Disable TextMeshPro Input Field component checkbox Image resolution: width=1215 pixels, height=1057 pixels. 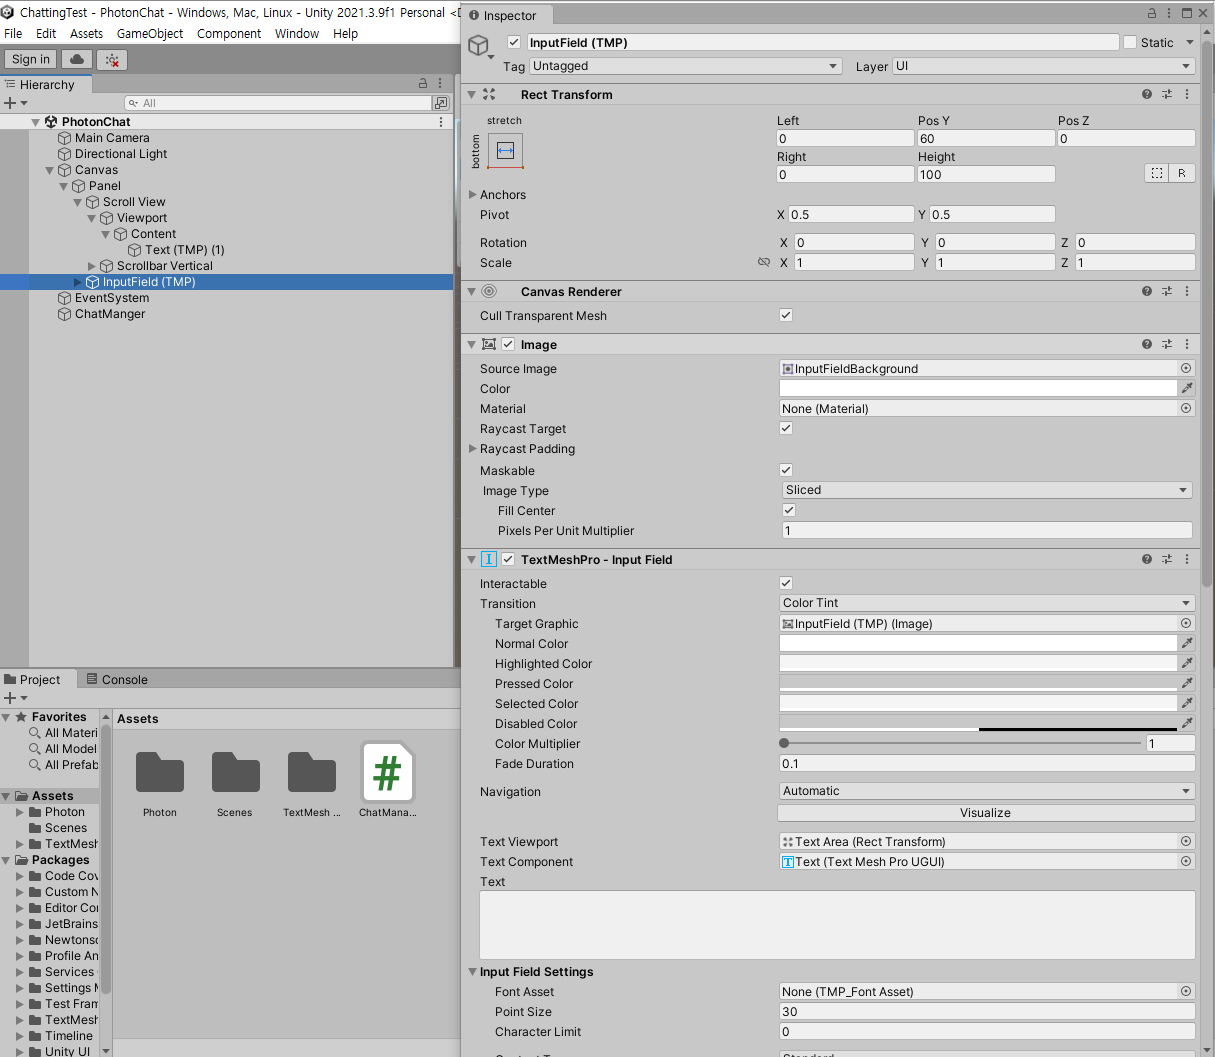(508, 559)
